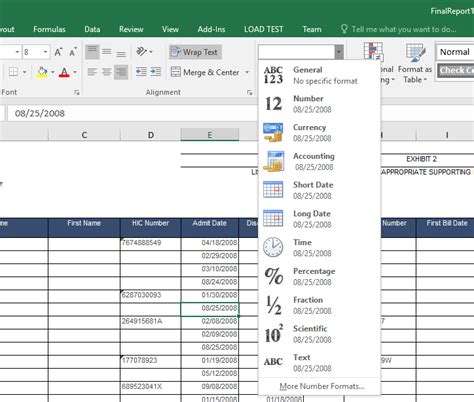
Task: Choose the General ABC 123 format icon
Action: 273,75
